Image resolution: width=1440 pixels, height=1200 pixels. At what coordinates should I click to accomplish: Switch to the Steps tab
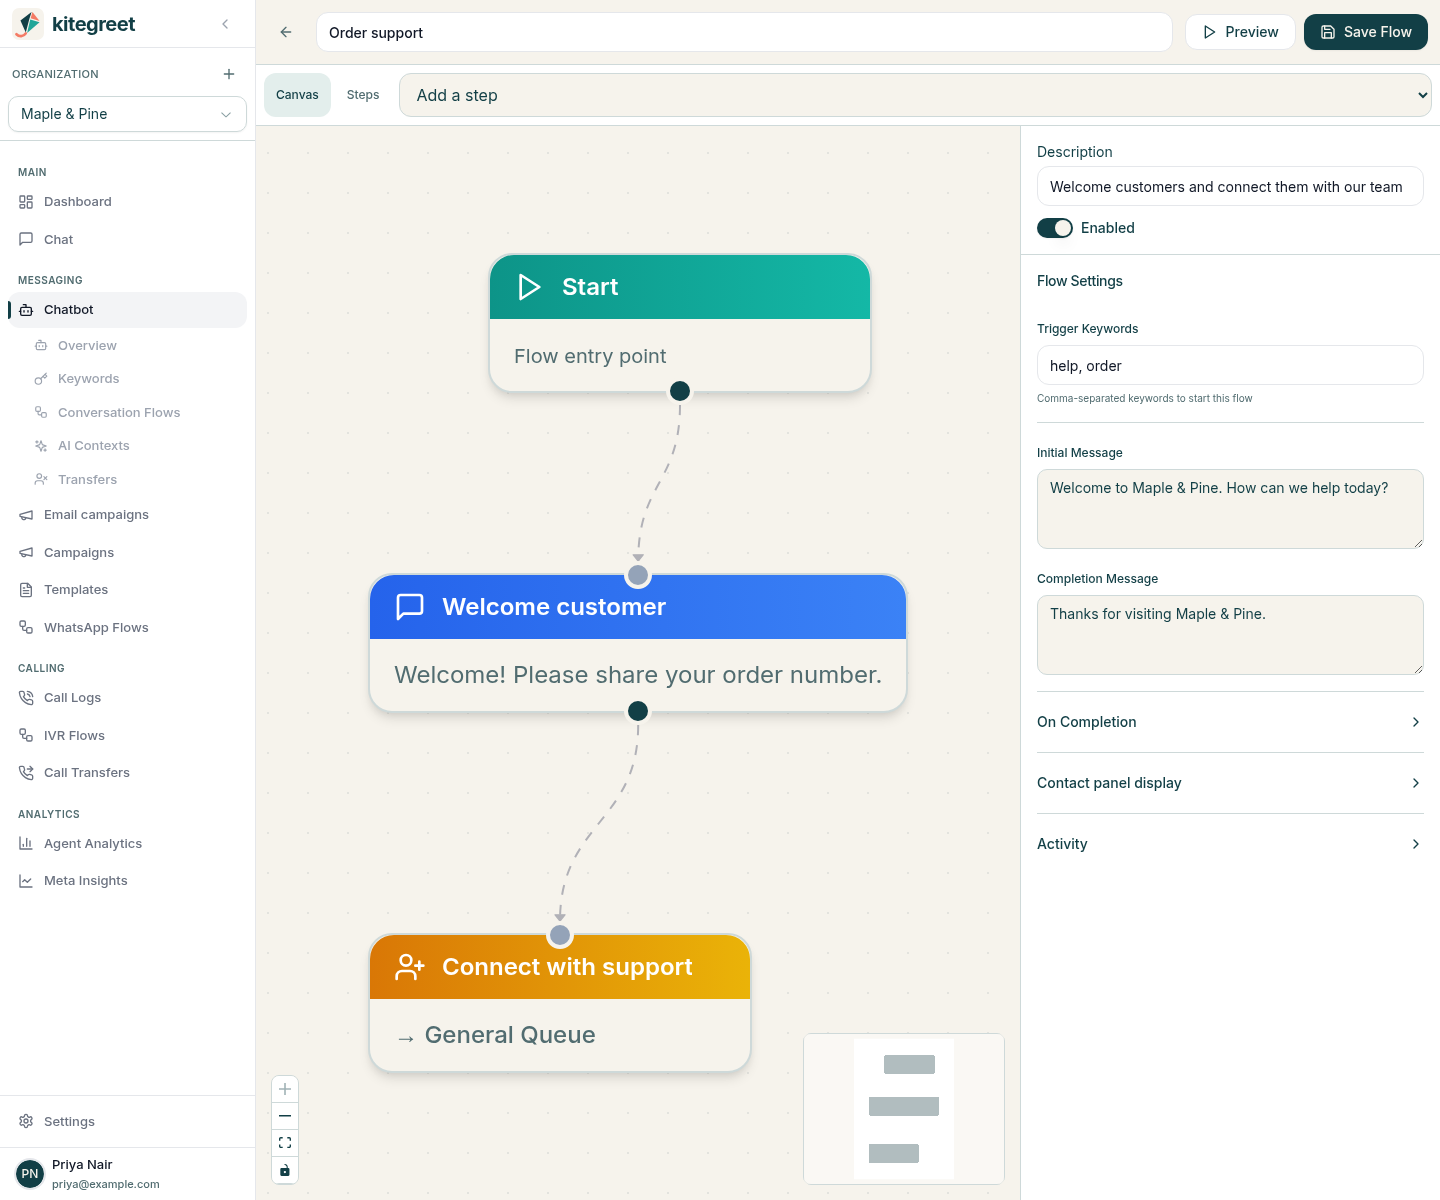tap(363, 95)
